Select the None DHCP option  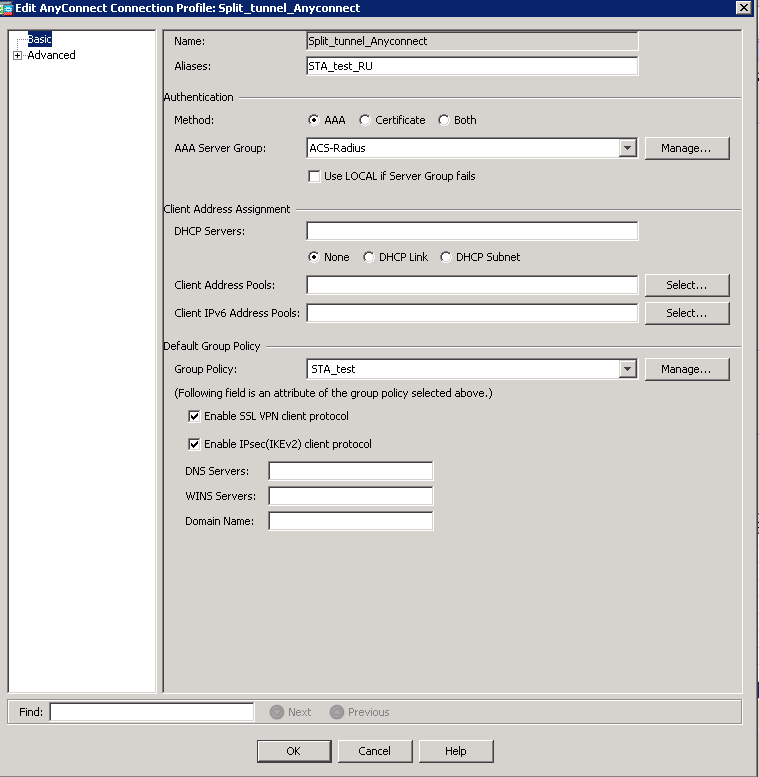coord(314,257)
